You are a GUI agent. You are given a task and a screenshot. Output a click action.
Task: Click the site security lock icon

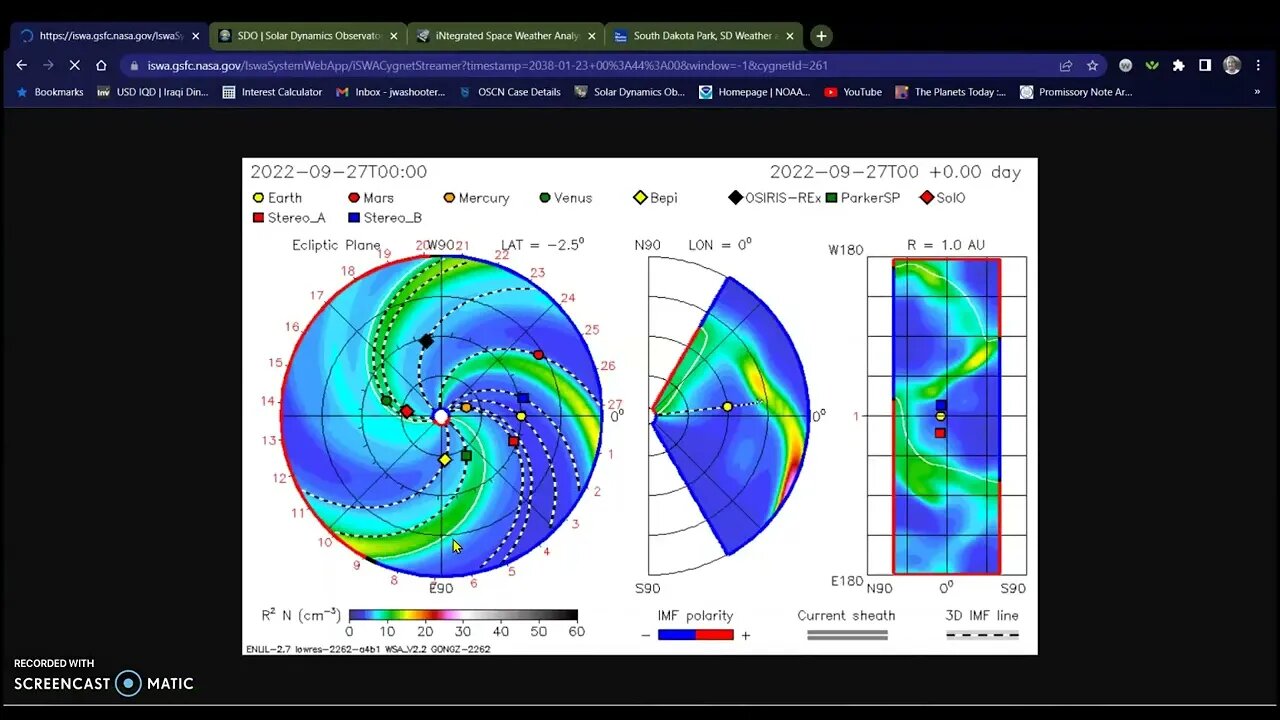point(135,65)
